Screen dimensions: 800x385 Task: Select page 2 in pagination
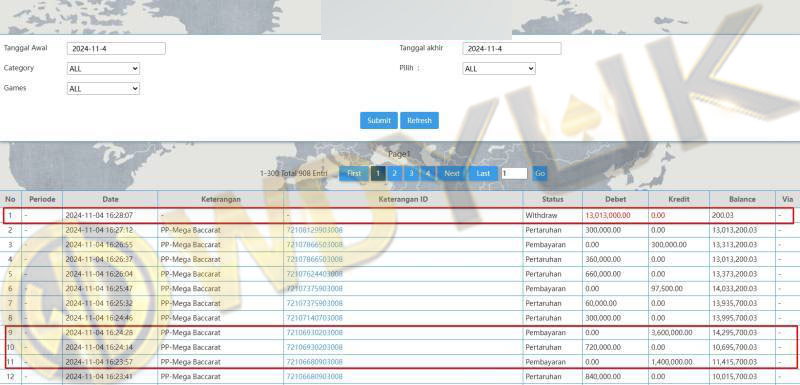point(394,173)
